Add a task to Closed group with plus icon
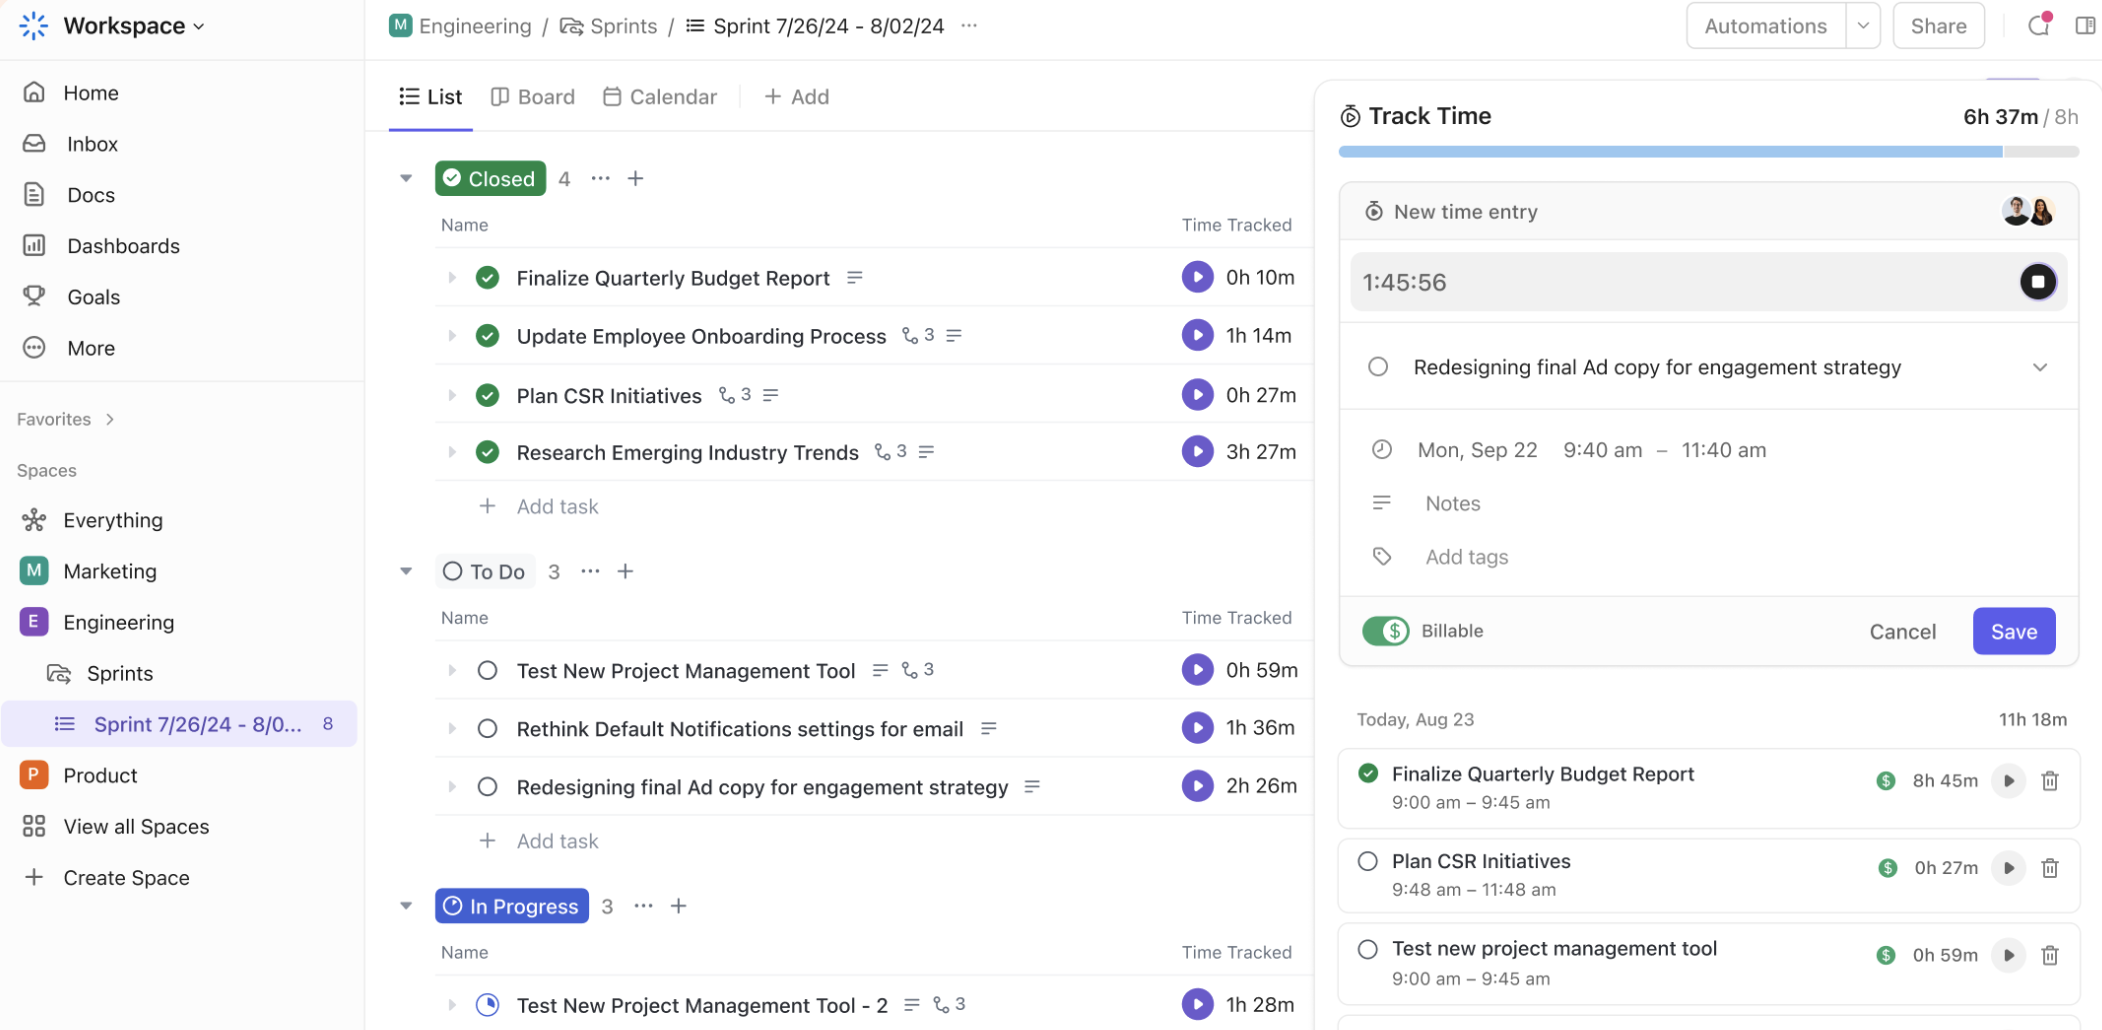Viewport: 2102px width, 1030px height. pyautogui.click(x=635, y=179)
